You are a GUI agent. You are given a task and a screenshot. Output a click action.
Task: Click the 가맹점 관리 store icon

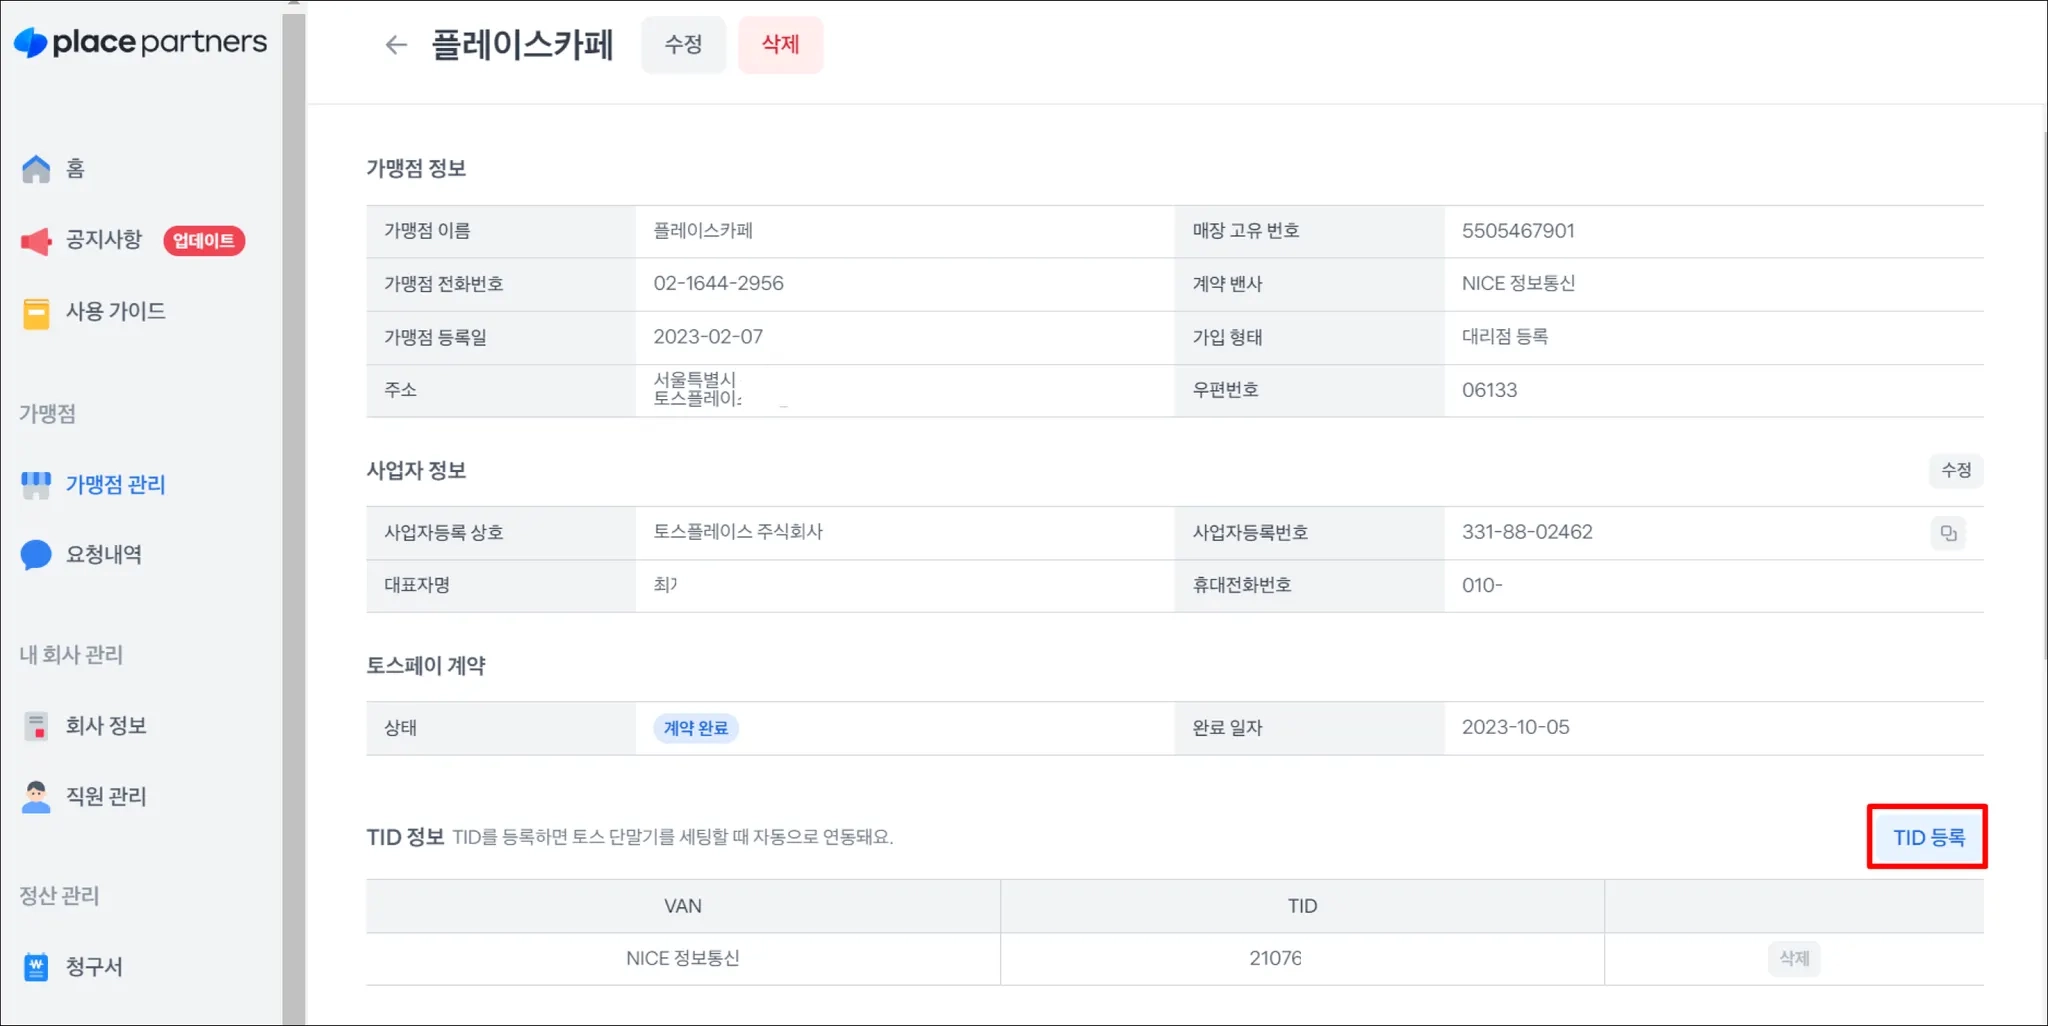click(36, 485)
